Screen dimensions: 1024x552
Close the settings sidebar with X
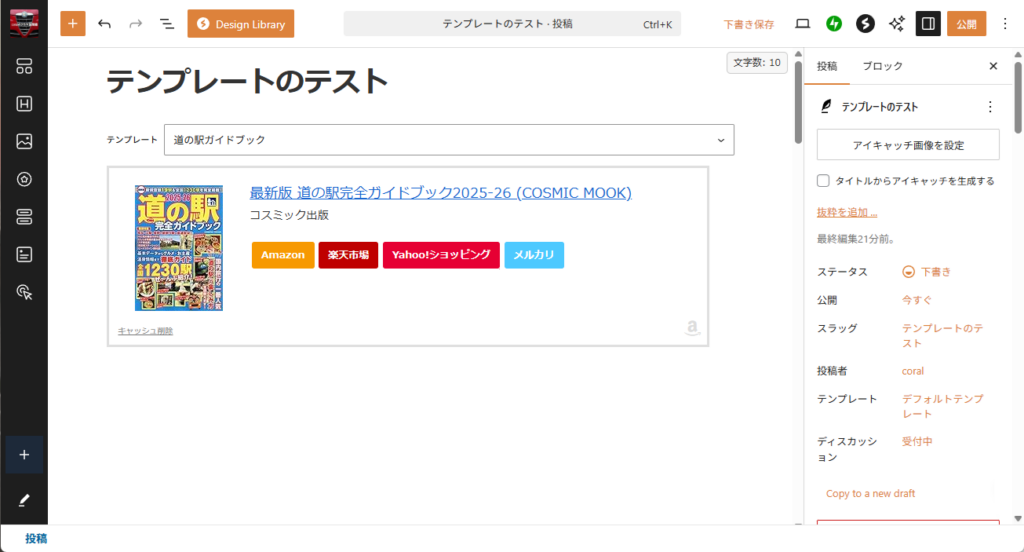point(993,66)
